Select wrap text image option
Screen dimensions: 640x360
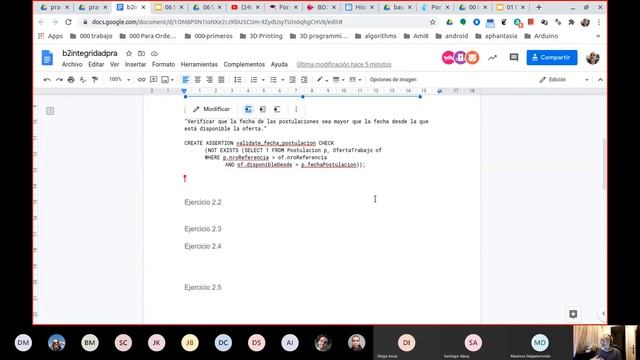point(262,109)
